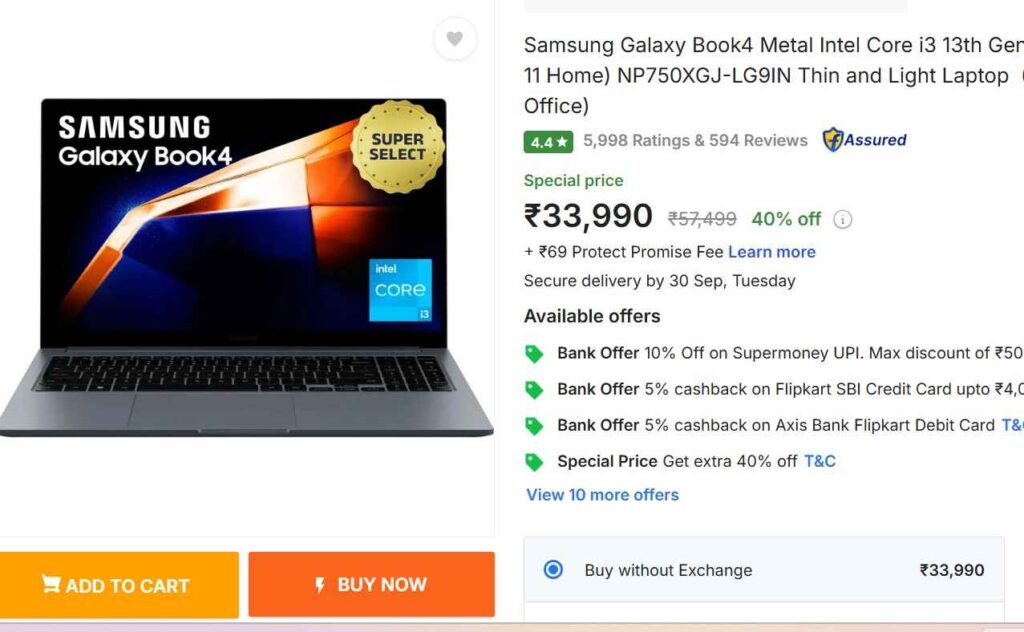1024x632 pixels.
Task: Click the SBI Credit Card offer tag icon
Action: 535,389
